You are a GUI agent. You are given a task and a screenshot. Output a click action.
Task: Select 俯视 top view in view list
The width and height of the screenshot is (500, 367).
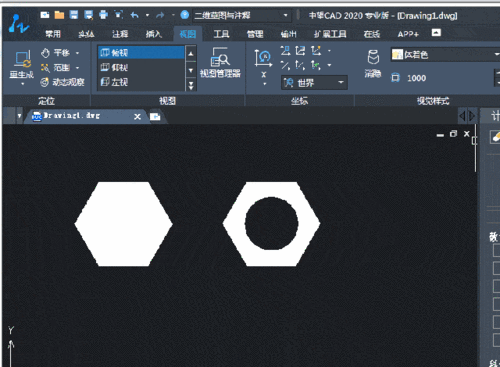pos(141,53)
